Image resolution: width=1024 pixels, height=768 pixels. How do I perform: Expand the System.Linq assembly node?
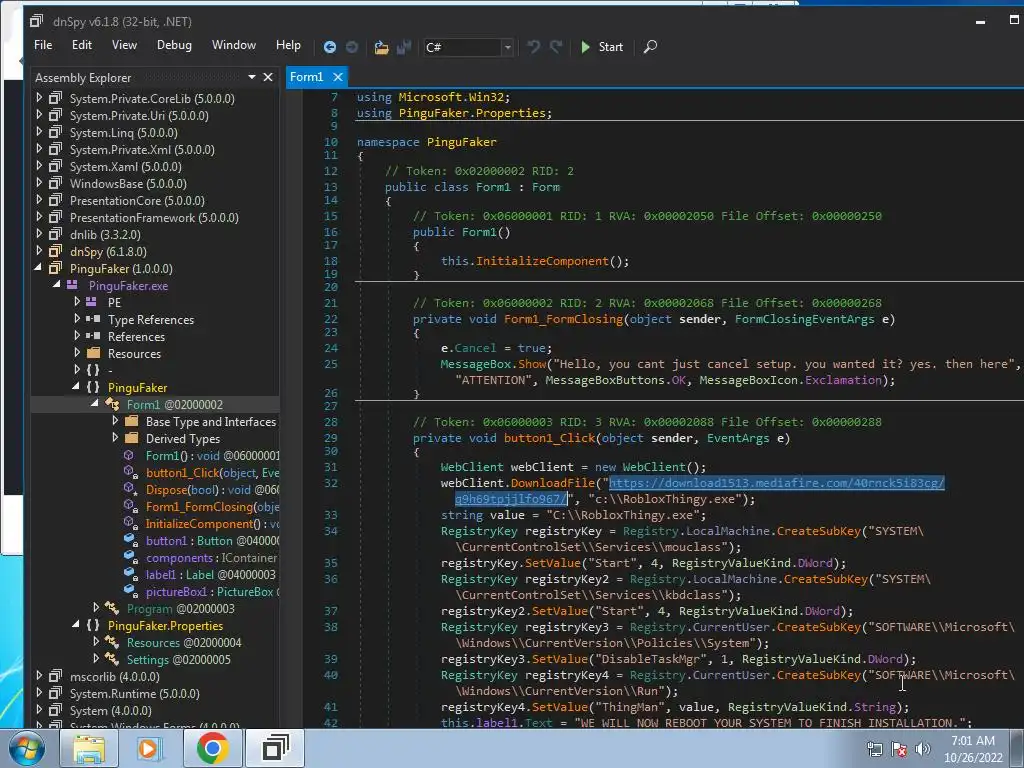tap(39, 132)
